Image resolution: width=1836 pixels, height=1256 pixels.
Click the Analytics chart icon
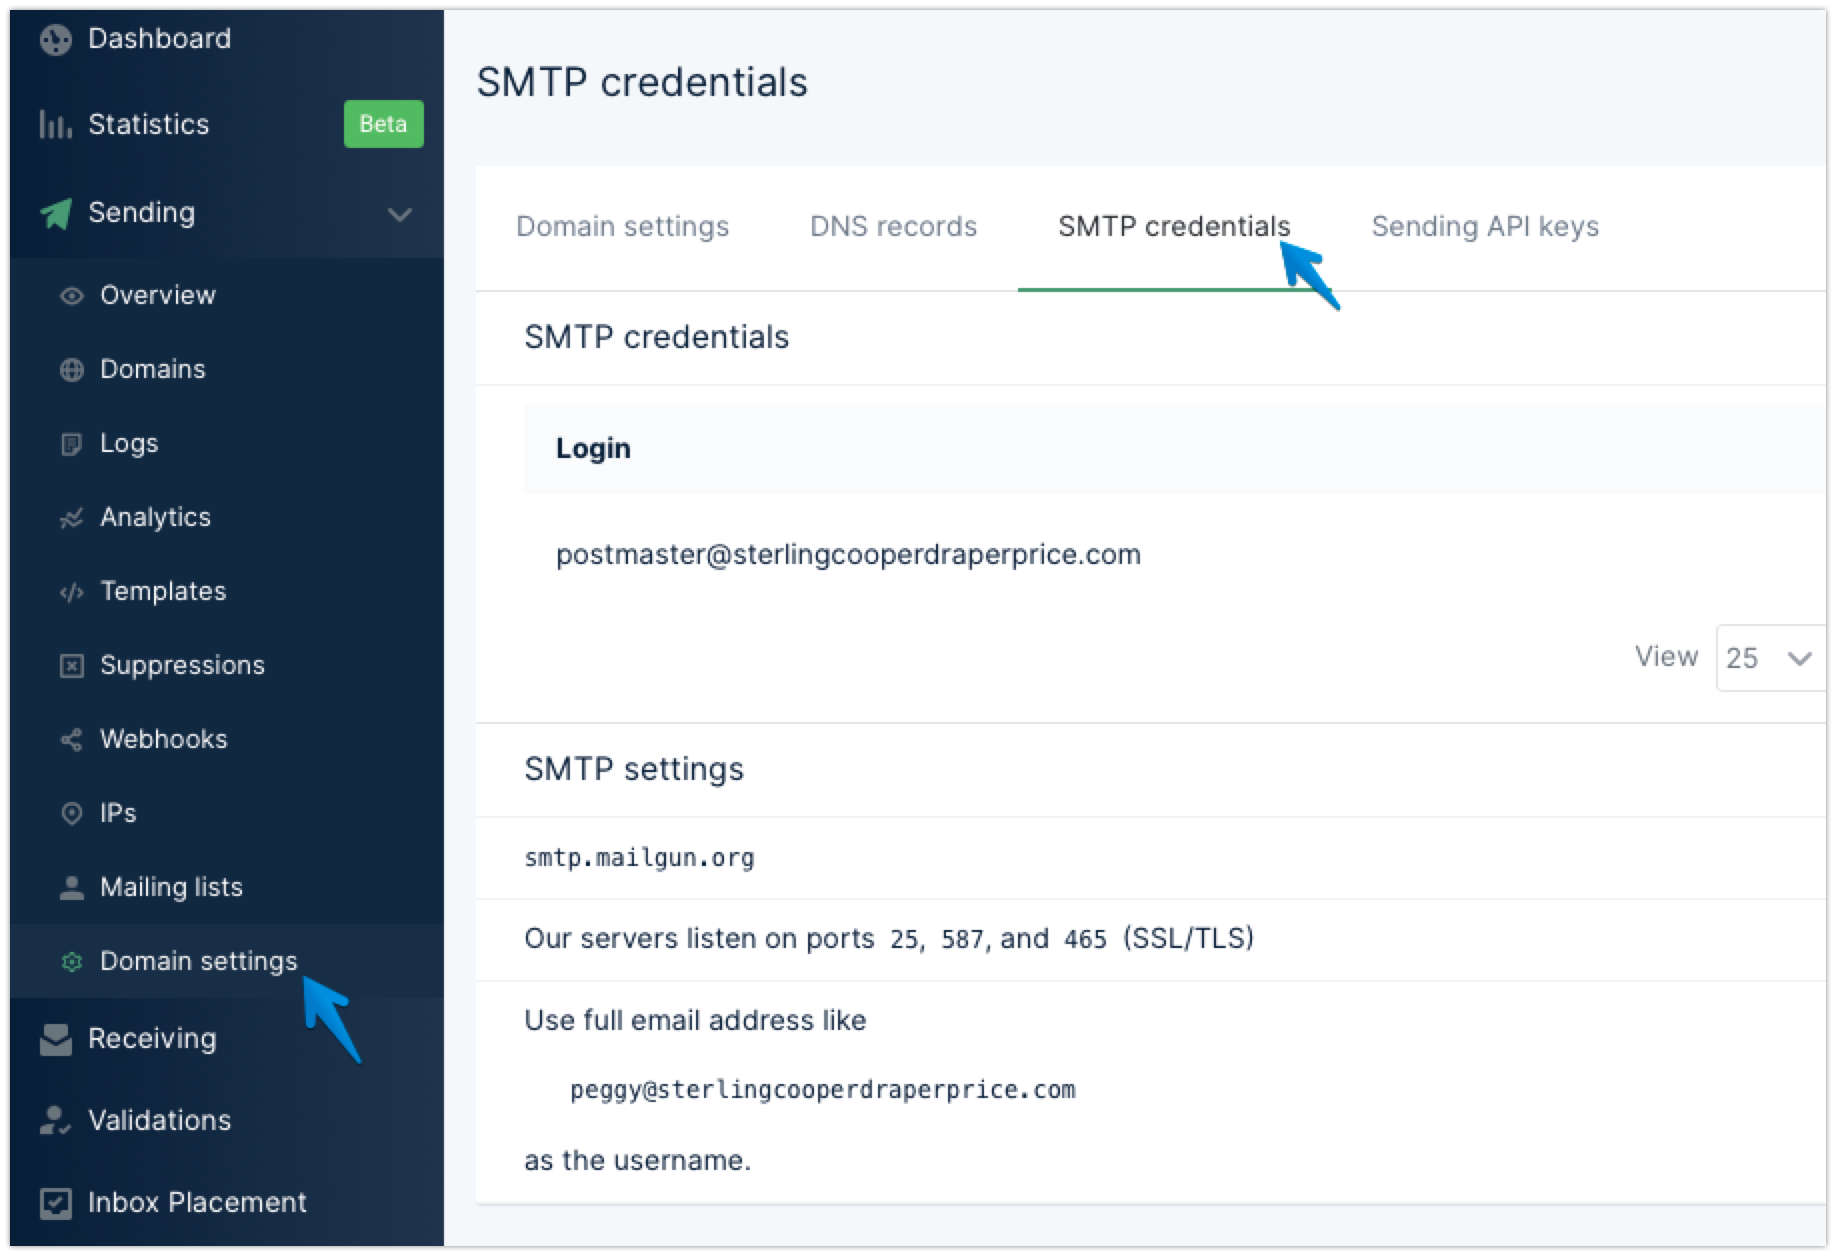pyautogui.click(x=72, y=518)
